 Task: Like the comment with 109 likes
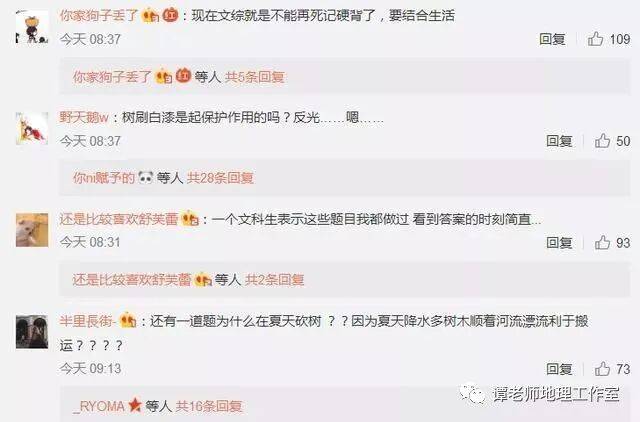(596, 39)
